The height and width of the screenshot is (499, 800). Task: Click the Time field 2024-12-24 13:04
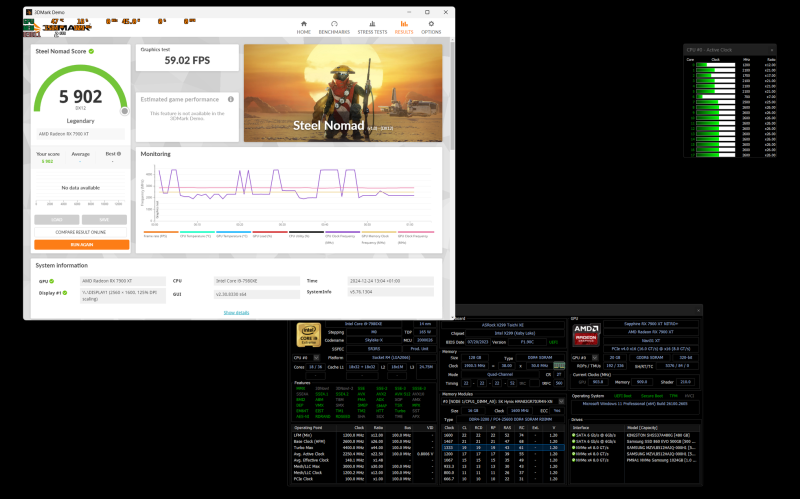390,281
